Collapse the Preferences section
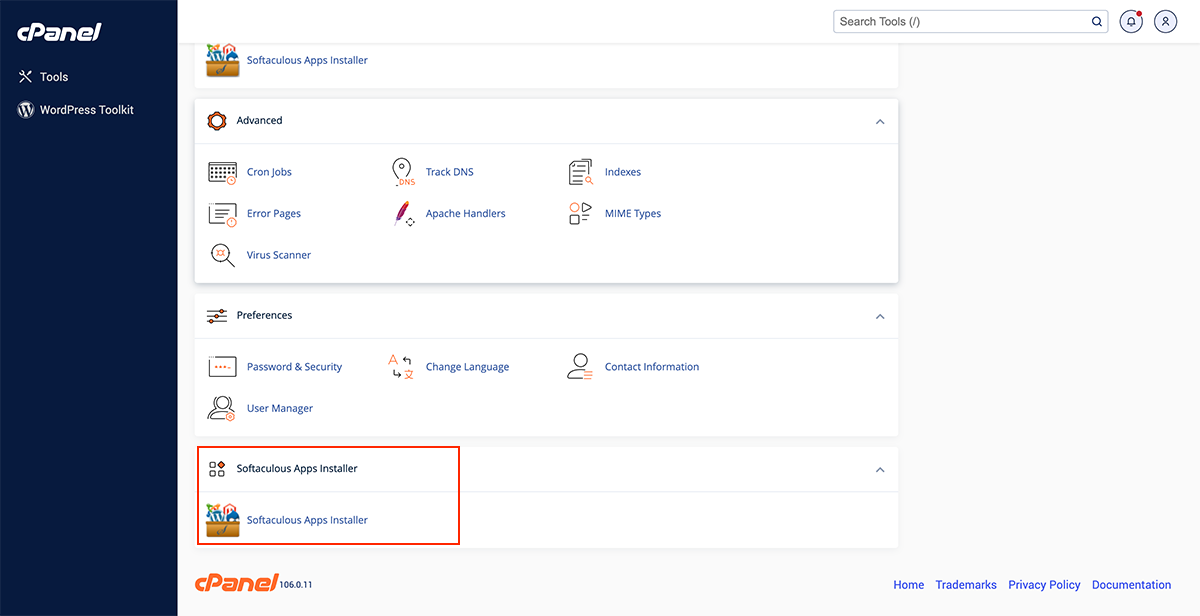This screenshot has height=616, width=1200. pos(880,316)
